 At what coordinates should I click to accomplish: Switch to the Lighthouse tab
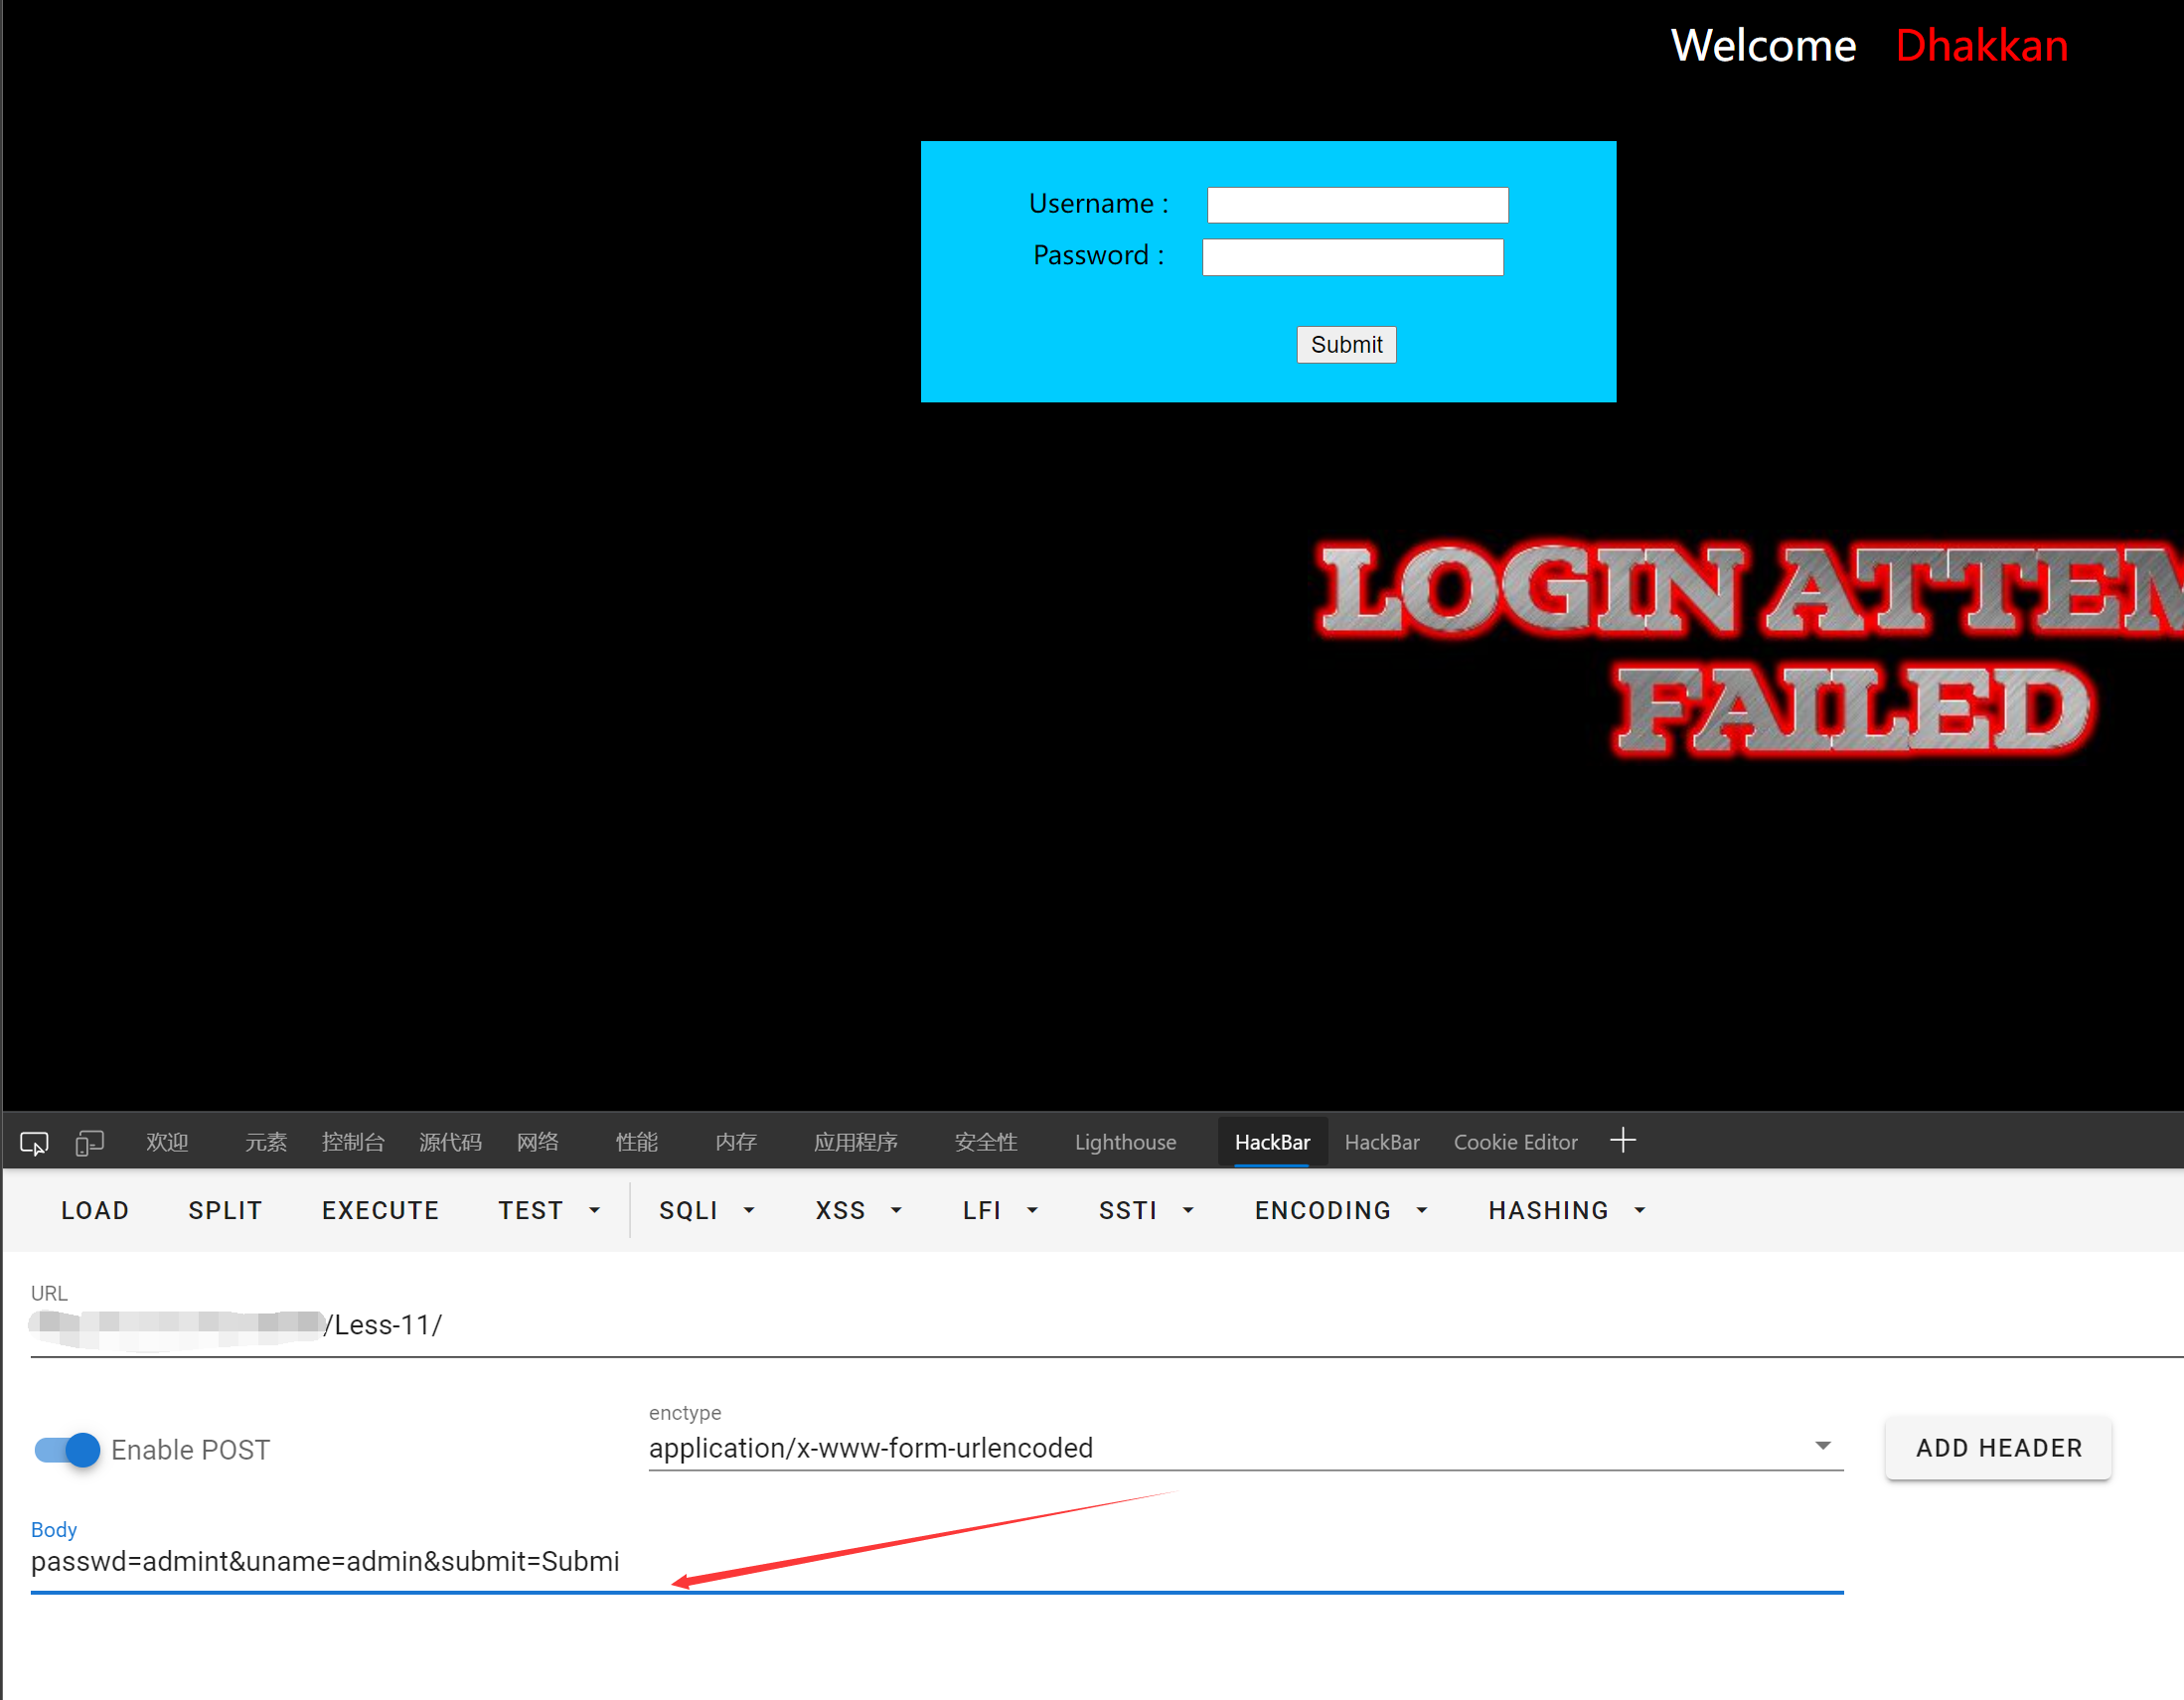click(1125, 1142)
